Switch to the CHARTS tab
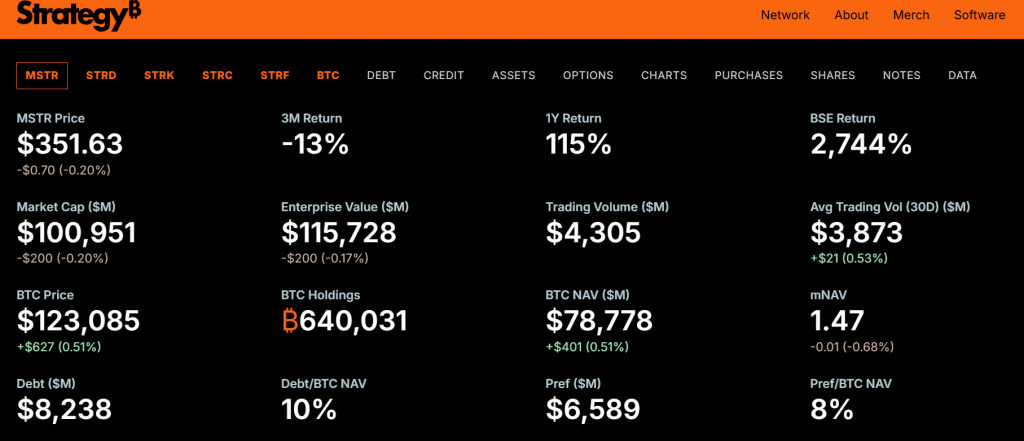This screenshot has width=1024, height=441. tap(664, 75)
